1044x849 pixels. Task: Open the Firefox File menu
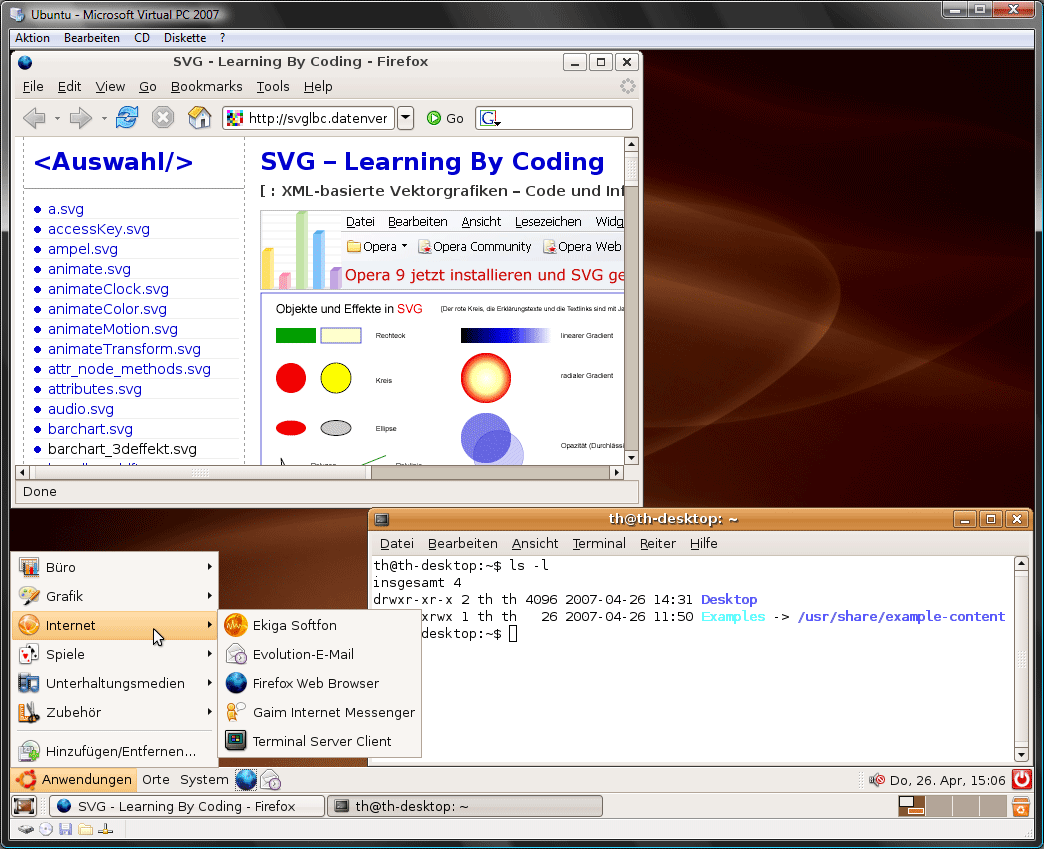[33, 87]
